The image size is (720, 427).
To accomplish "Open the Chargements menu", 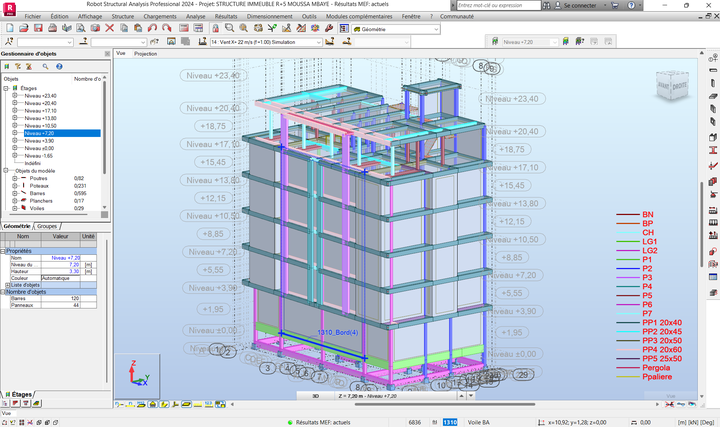I will [x=162, y=17].
